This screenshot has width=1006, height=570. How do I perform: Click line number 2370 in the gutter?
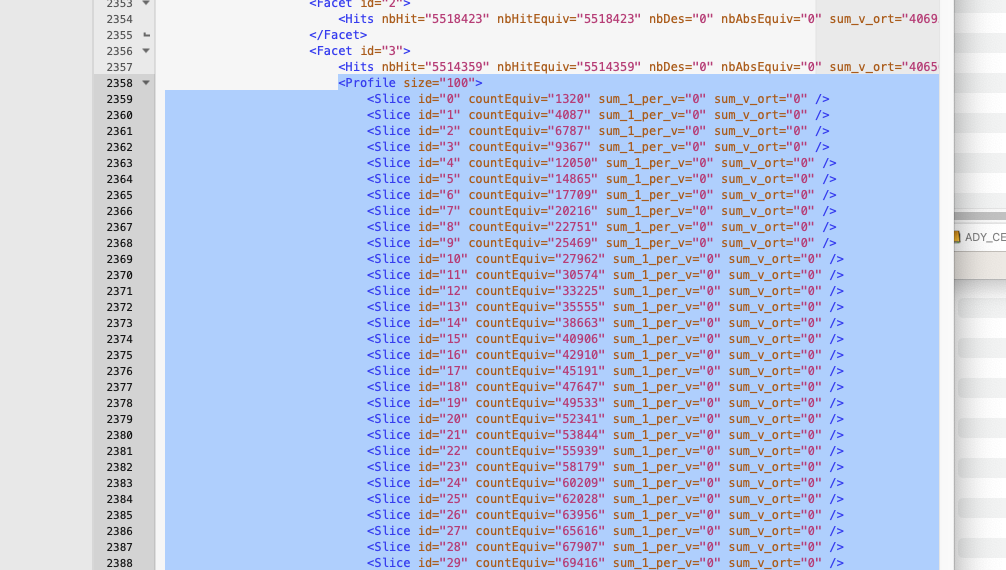click(119, 275)
